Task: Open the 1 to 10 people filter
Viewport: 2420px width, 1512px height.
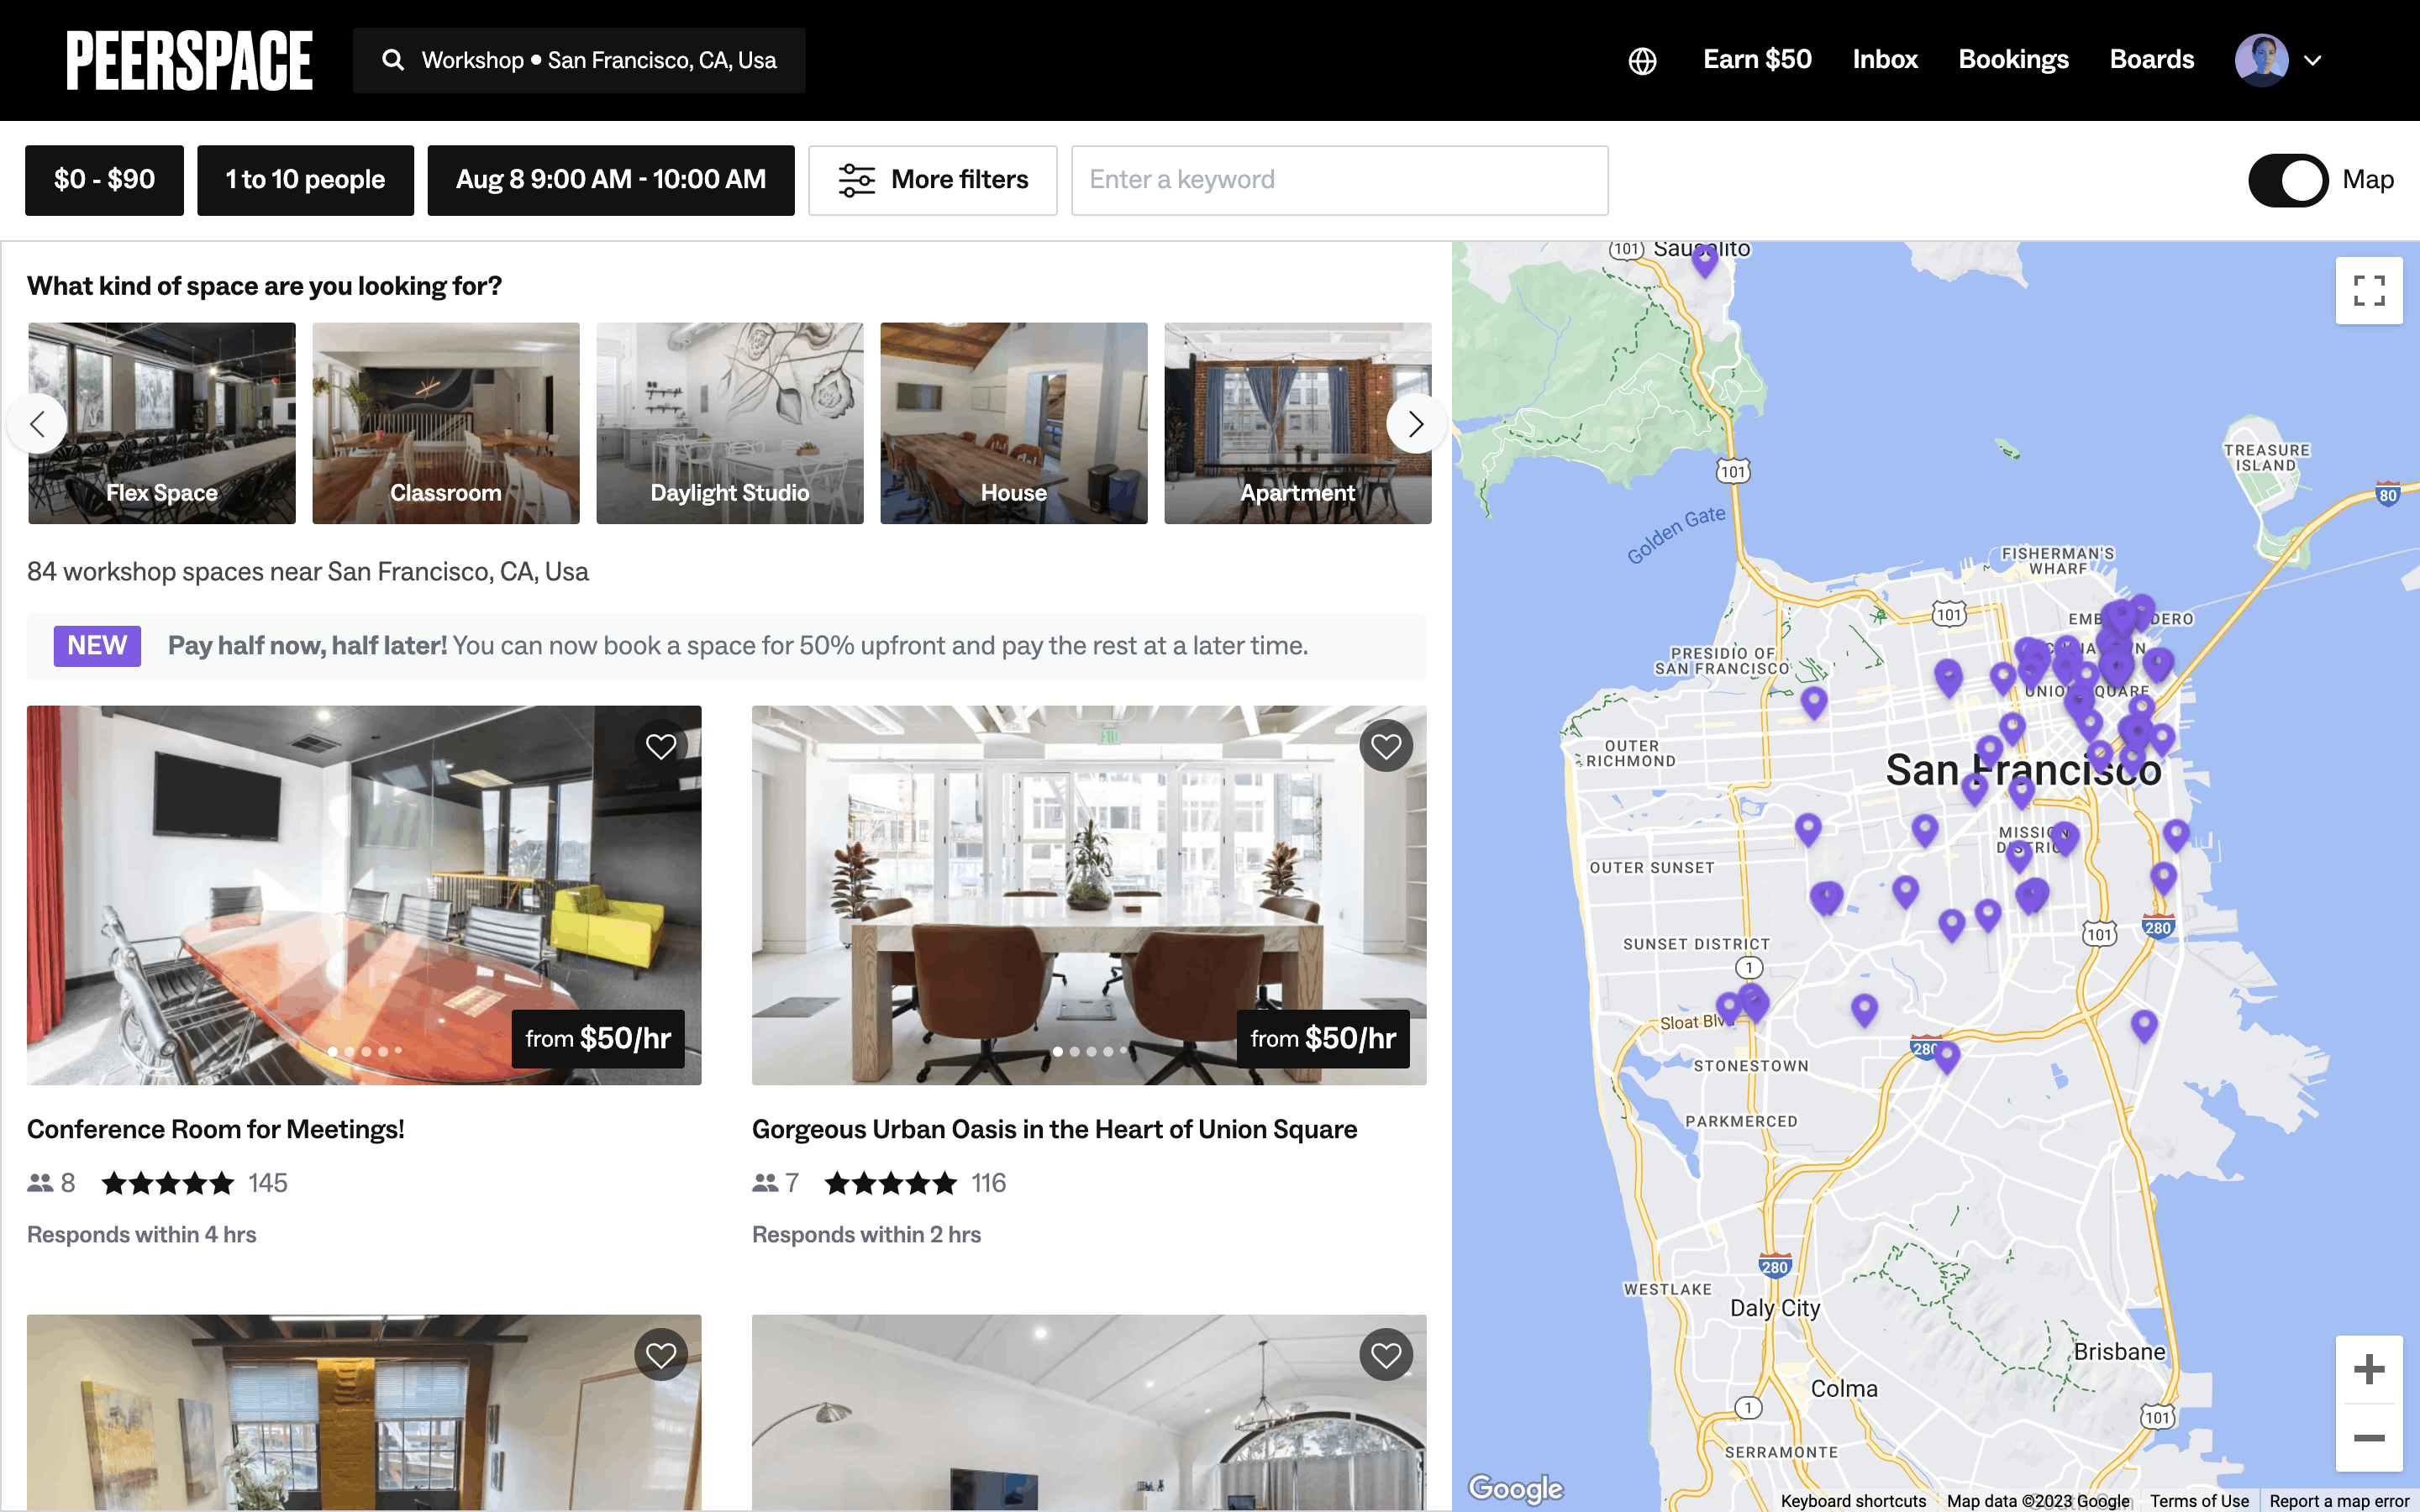Action: point(305,180)
